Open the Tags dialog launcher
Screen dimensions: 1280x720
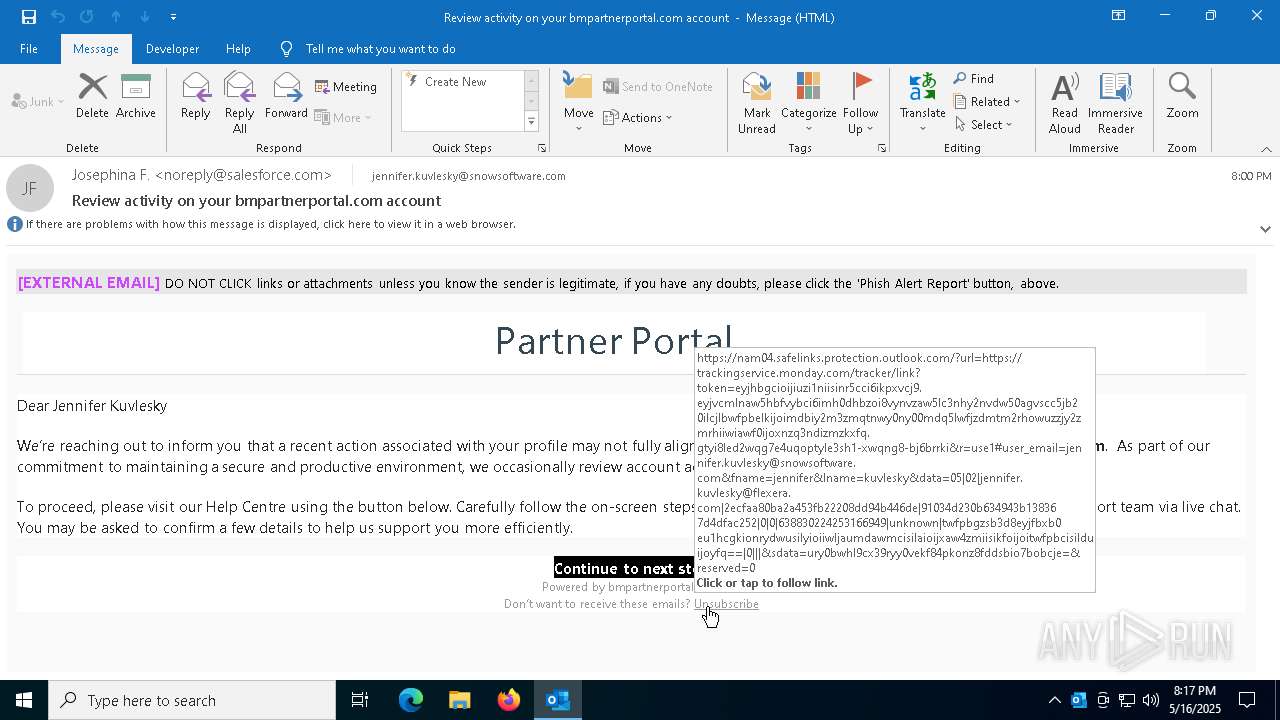[x=882, y=148]
